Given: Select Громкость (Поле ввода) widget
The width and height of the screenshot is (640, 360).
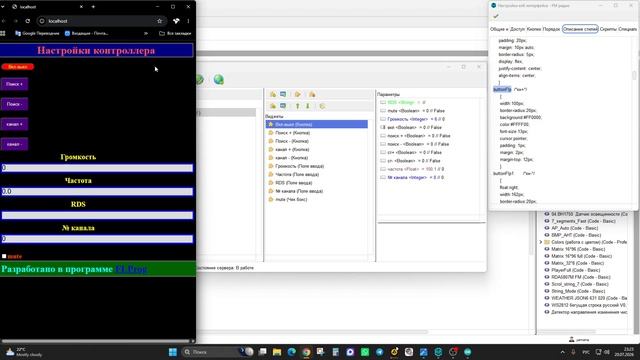Looking at the screenshot, I should (317, 166).
